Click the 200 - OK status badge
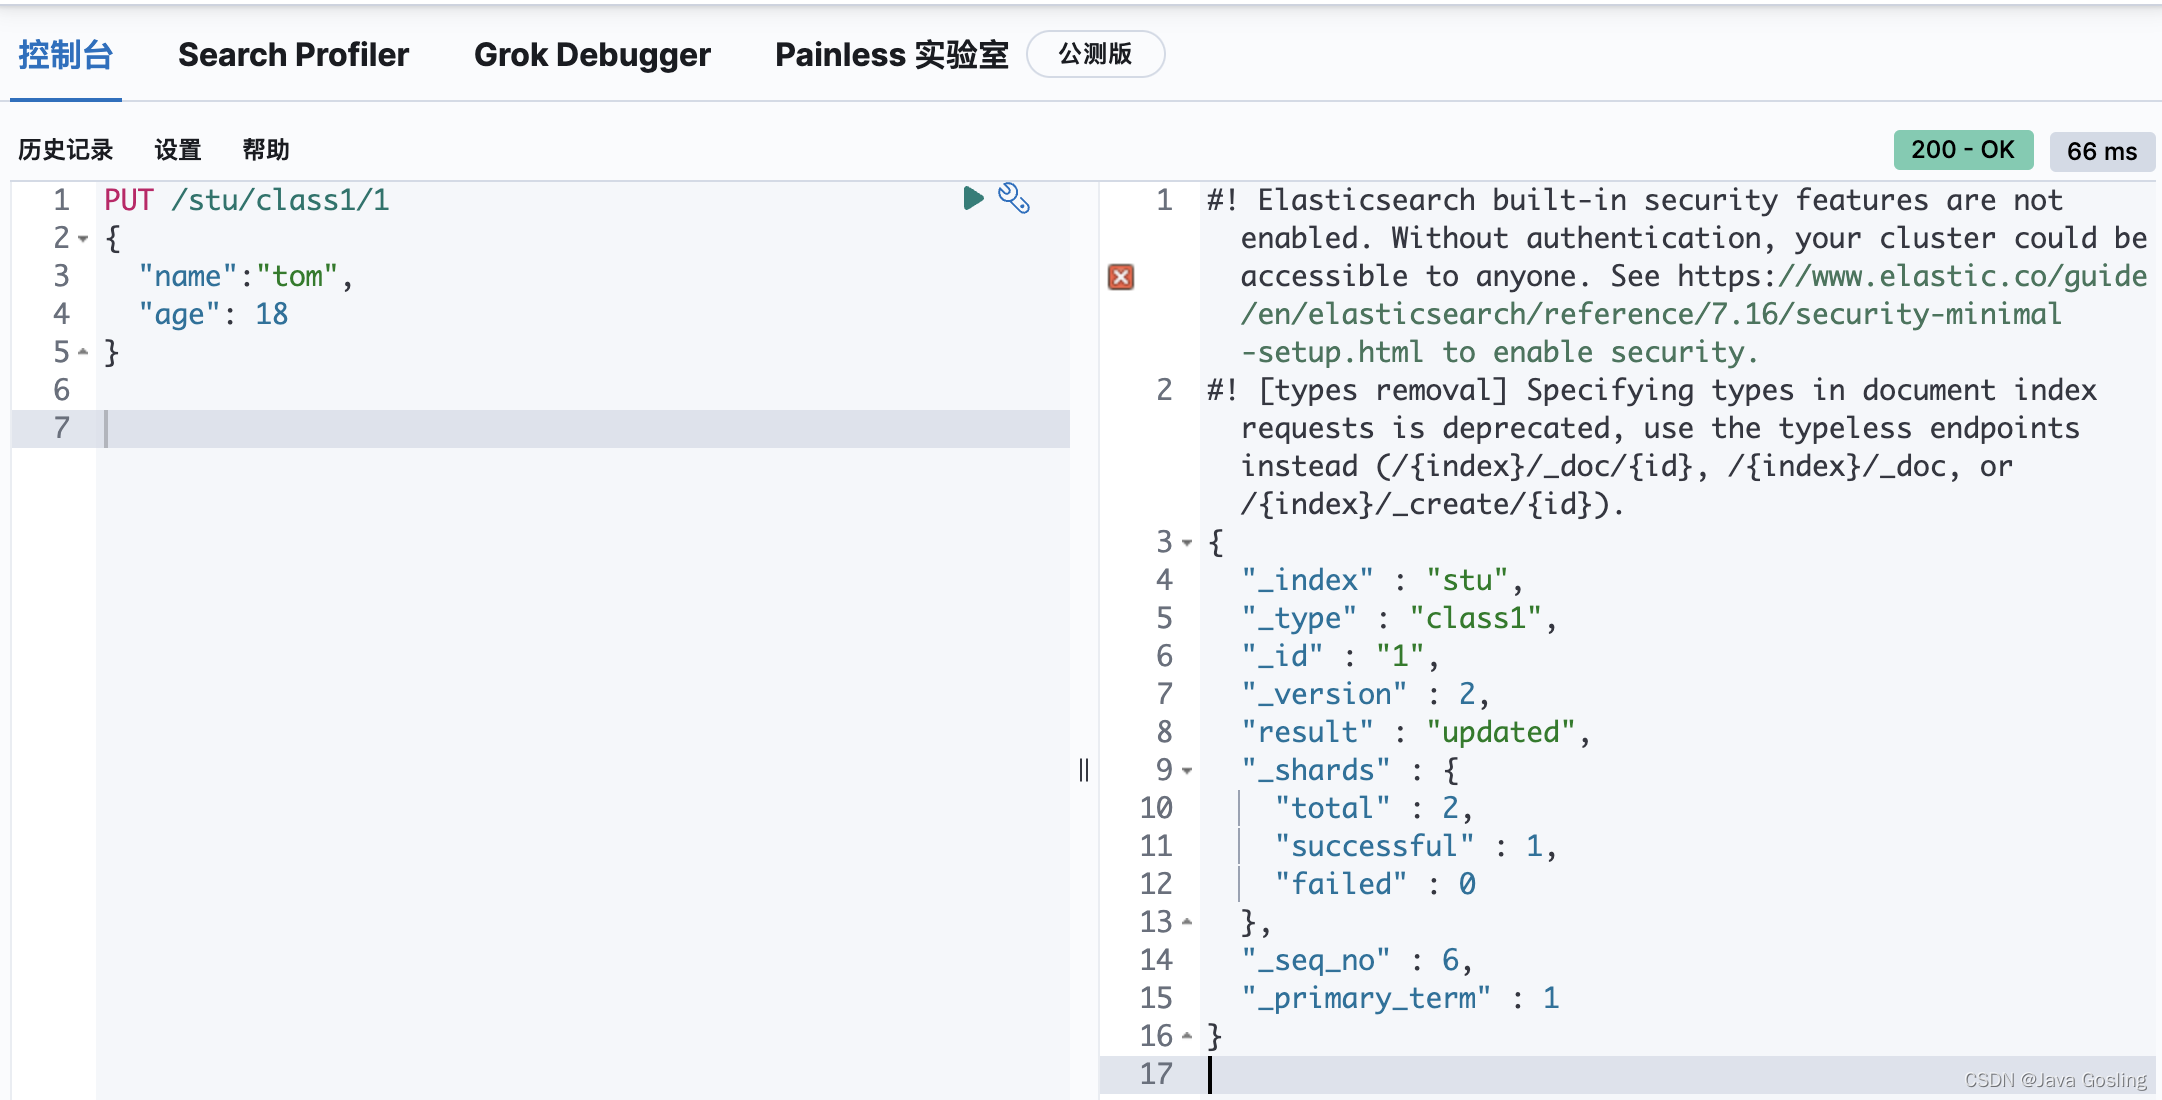 [x=1962, y=150]
